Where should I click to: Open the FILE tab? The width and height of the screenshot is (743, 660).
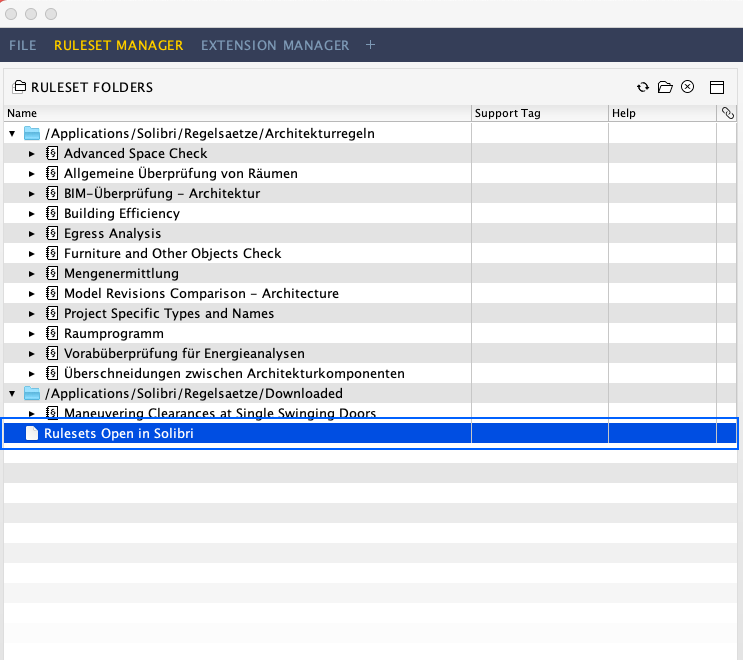tap(23, 45)
